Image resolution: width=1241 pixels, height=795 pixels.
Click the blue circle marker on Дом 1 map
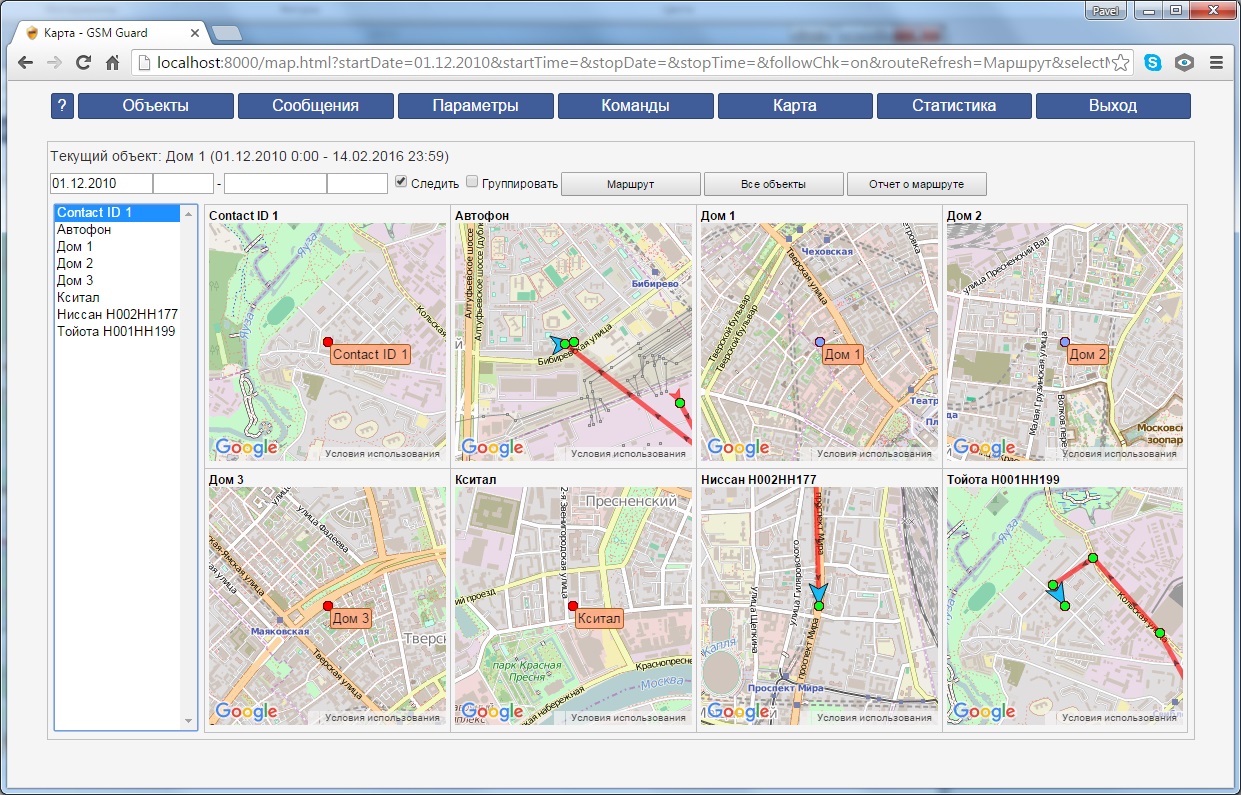point(820,342)
